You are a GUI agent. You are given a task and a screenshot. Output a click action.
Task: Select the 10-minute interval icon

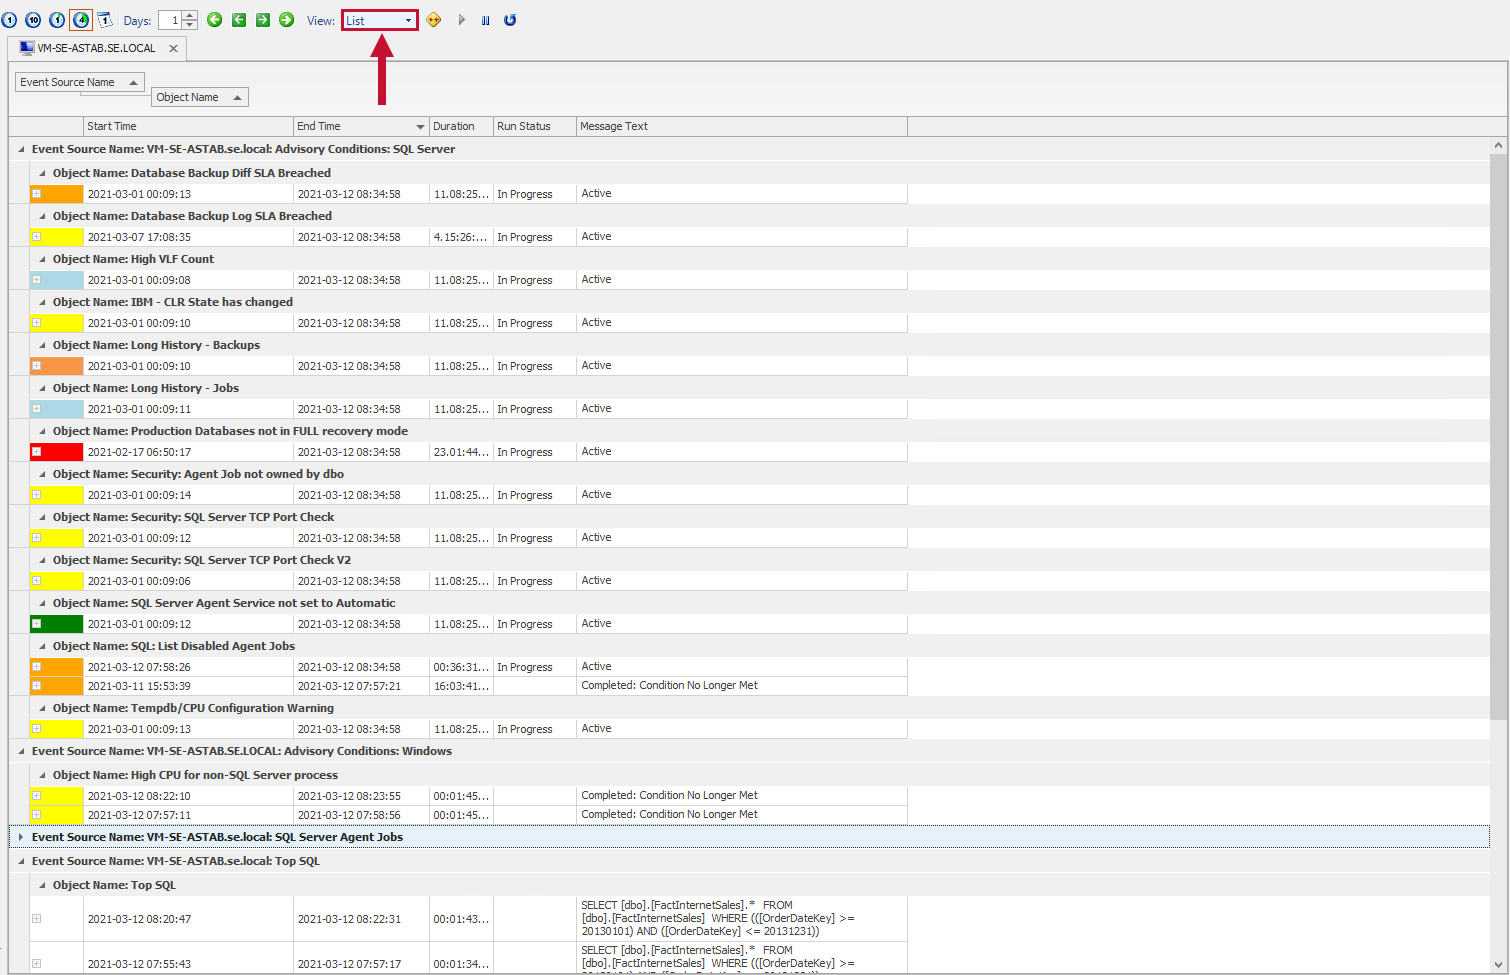pyautogui.click(x=31, y=20)
